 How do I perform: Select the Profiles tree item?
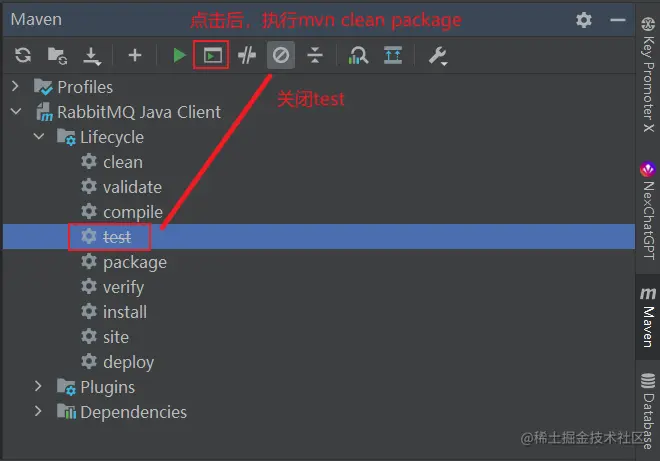(x=85, y=87)
